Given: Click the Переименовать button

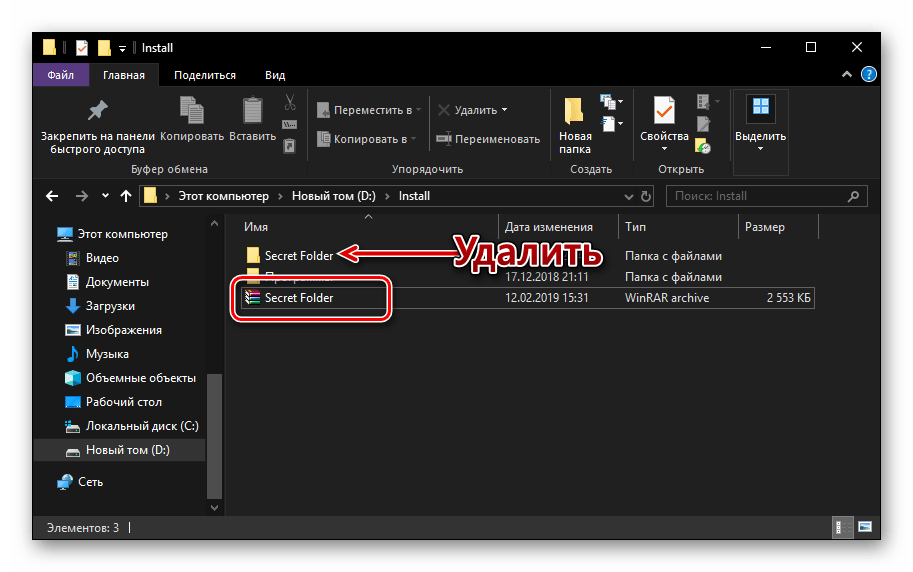Looking at the screenshot, I should (488, 139).
